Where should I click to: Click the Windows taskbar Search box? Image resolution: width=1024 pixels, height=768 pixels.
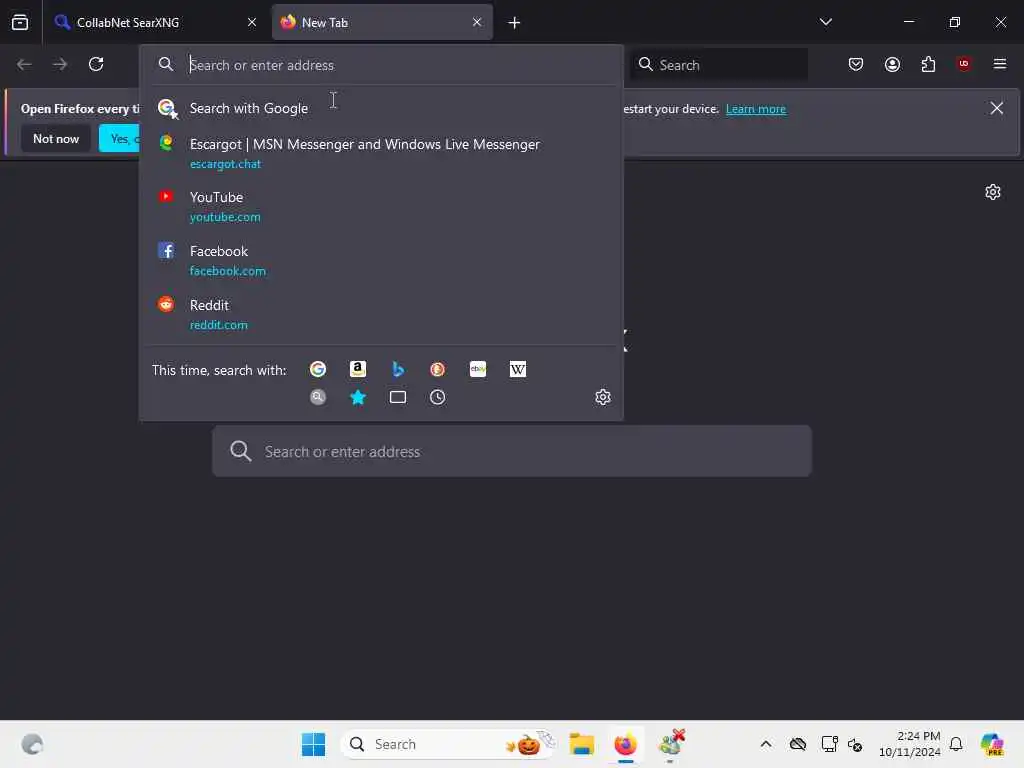coord(449,744)
